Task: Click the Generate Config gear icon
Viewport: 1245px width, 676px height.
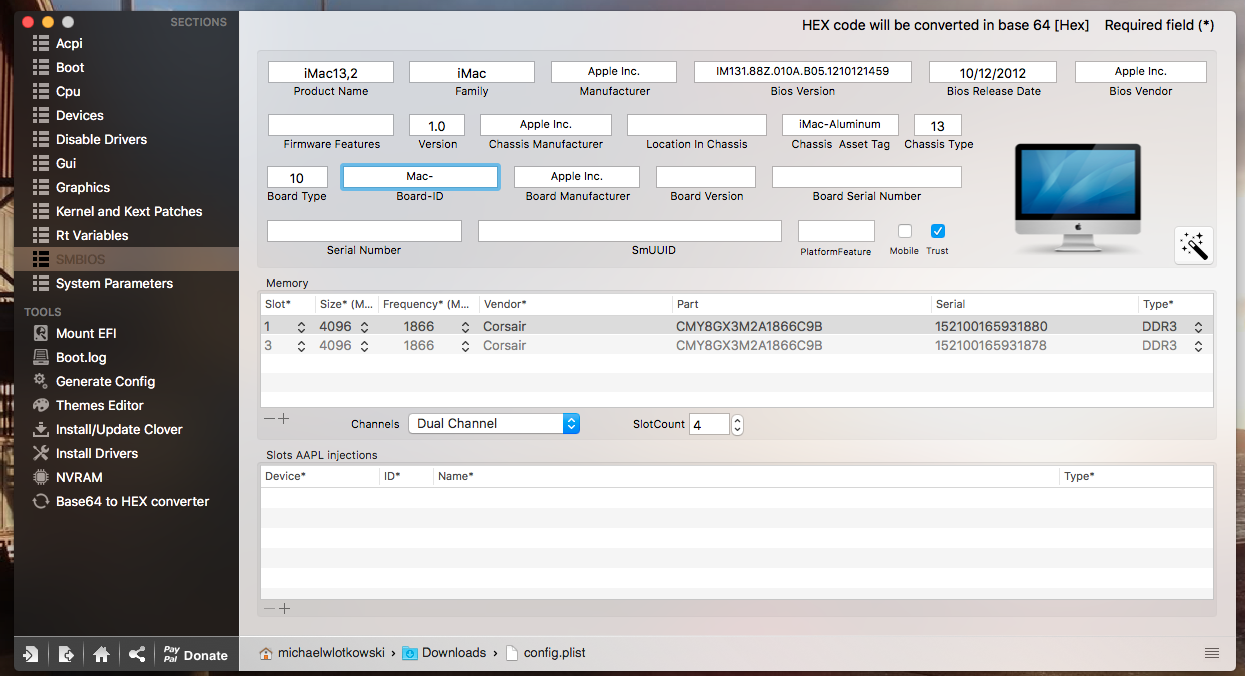Action: tap(41, 381)
